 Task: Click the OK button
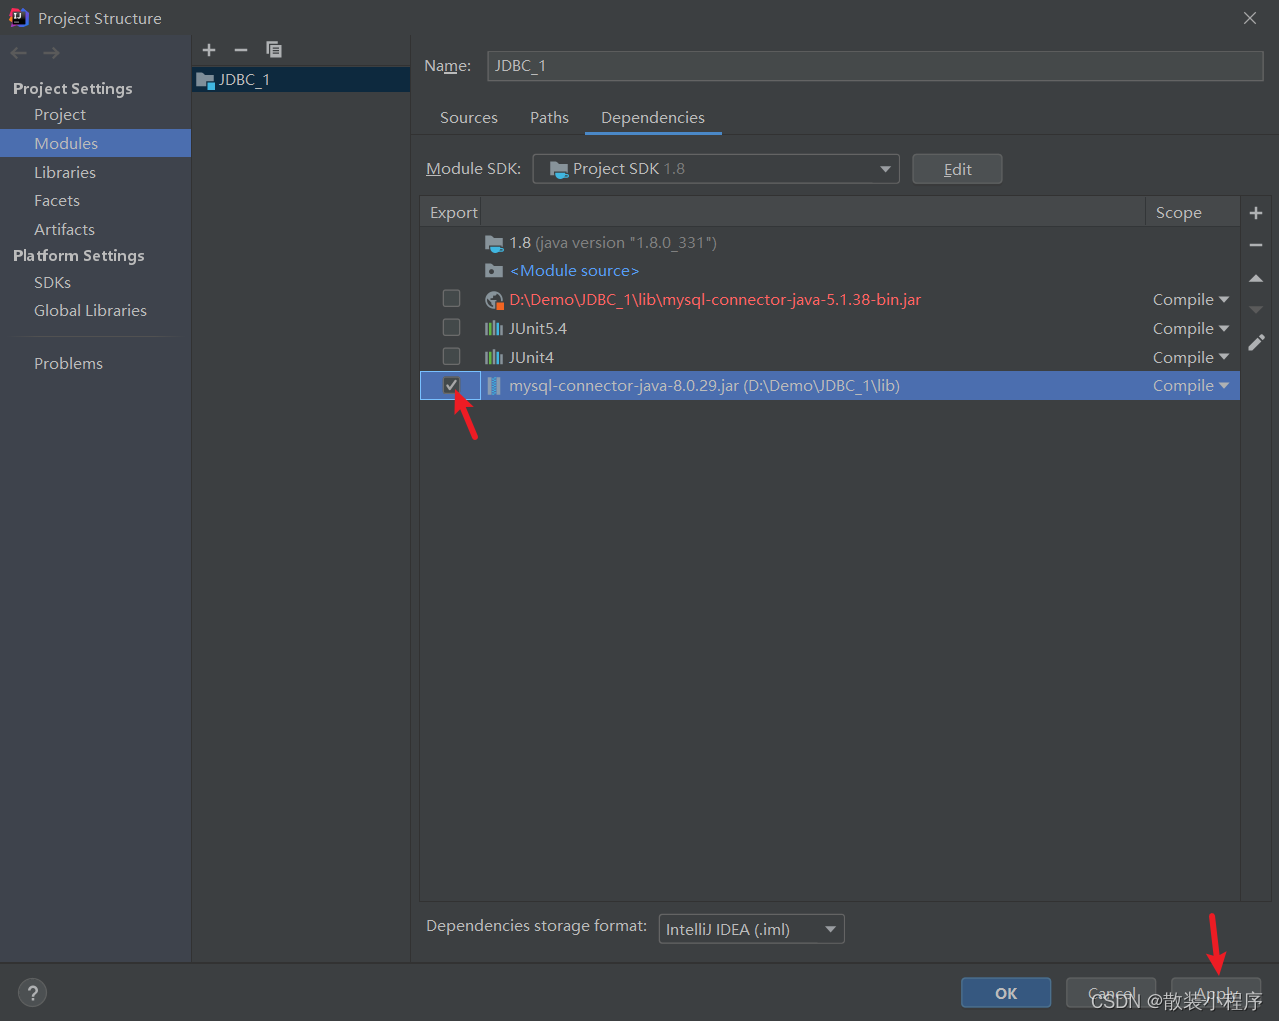1006,993
